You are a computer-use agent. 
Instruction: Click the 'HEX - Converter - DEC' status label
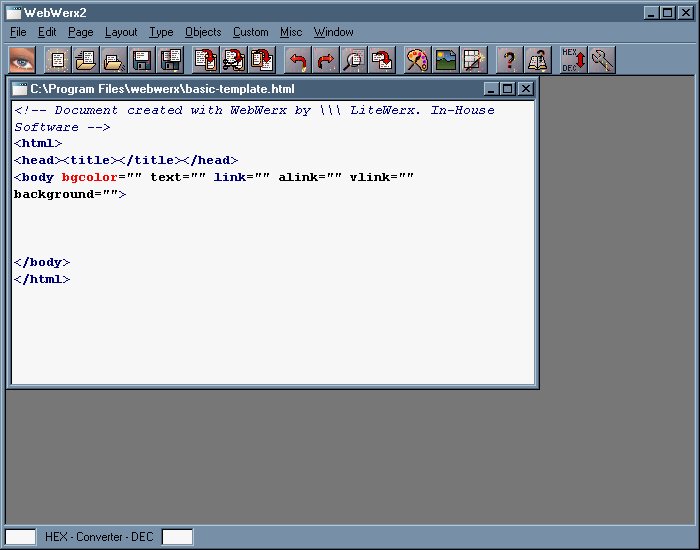tap(99, 537)
